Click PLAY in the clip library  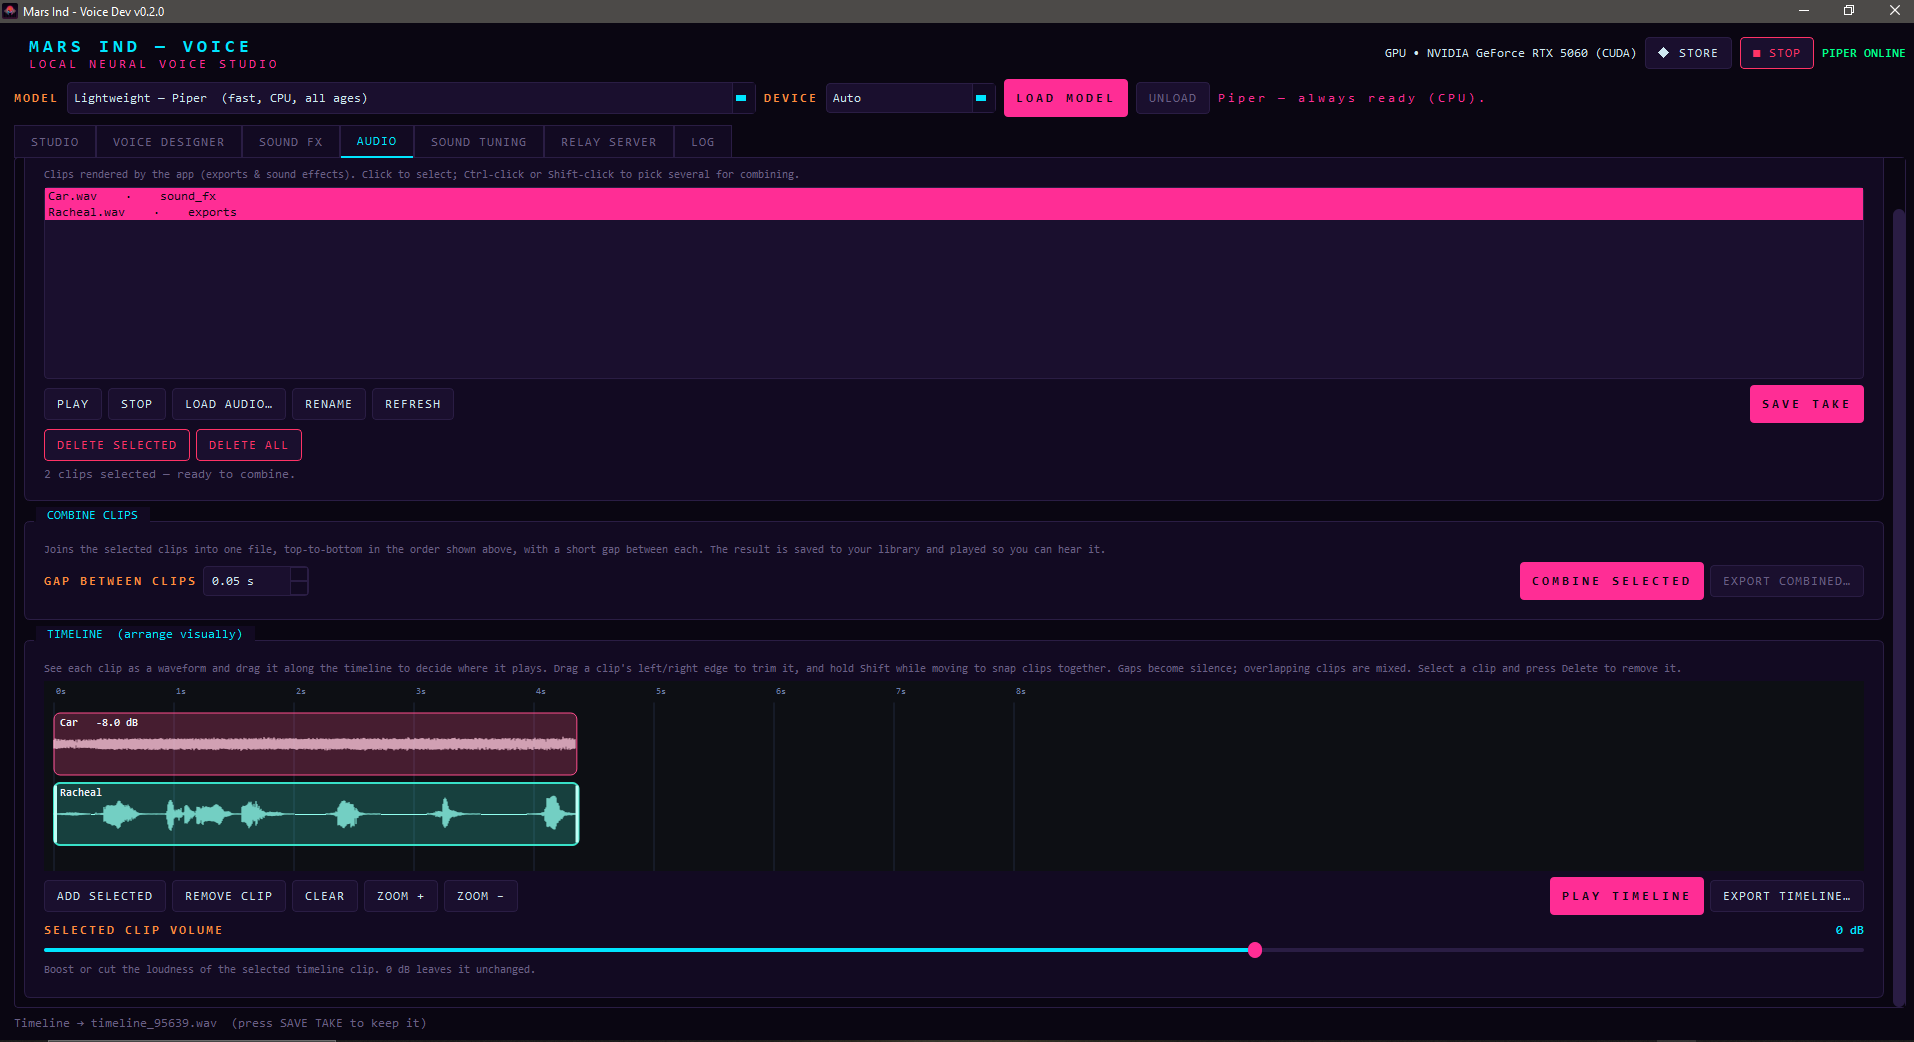coord(73,404)
